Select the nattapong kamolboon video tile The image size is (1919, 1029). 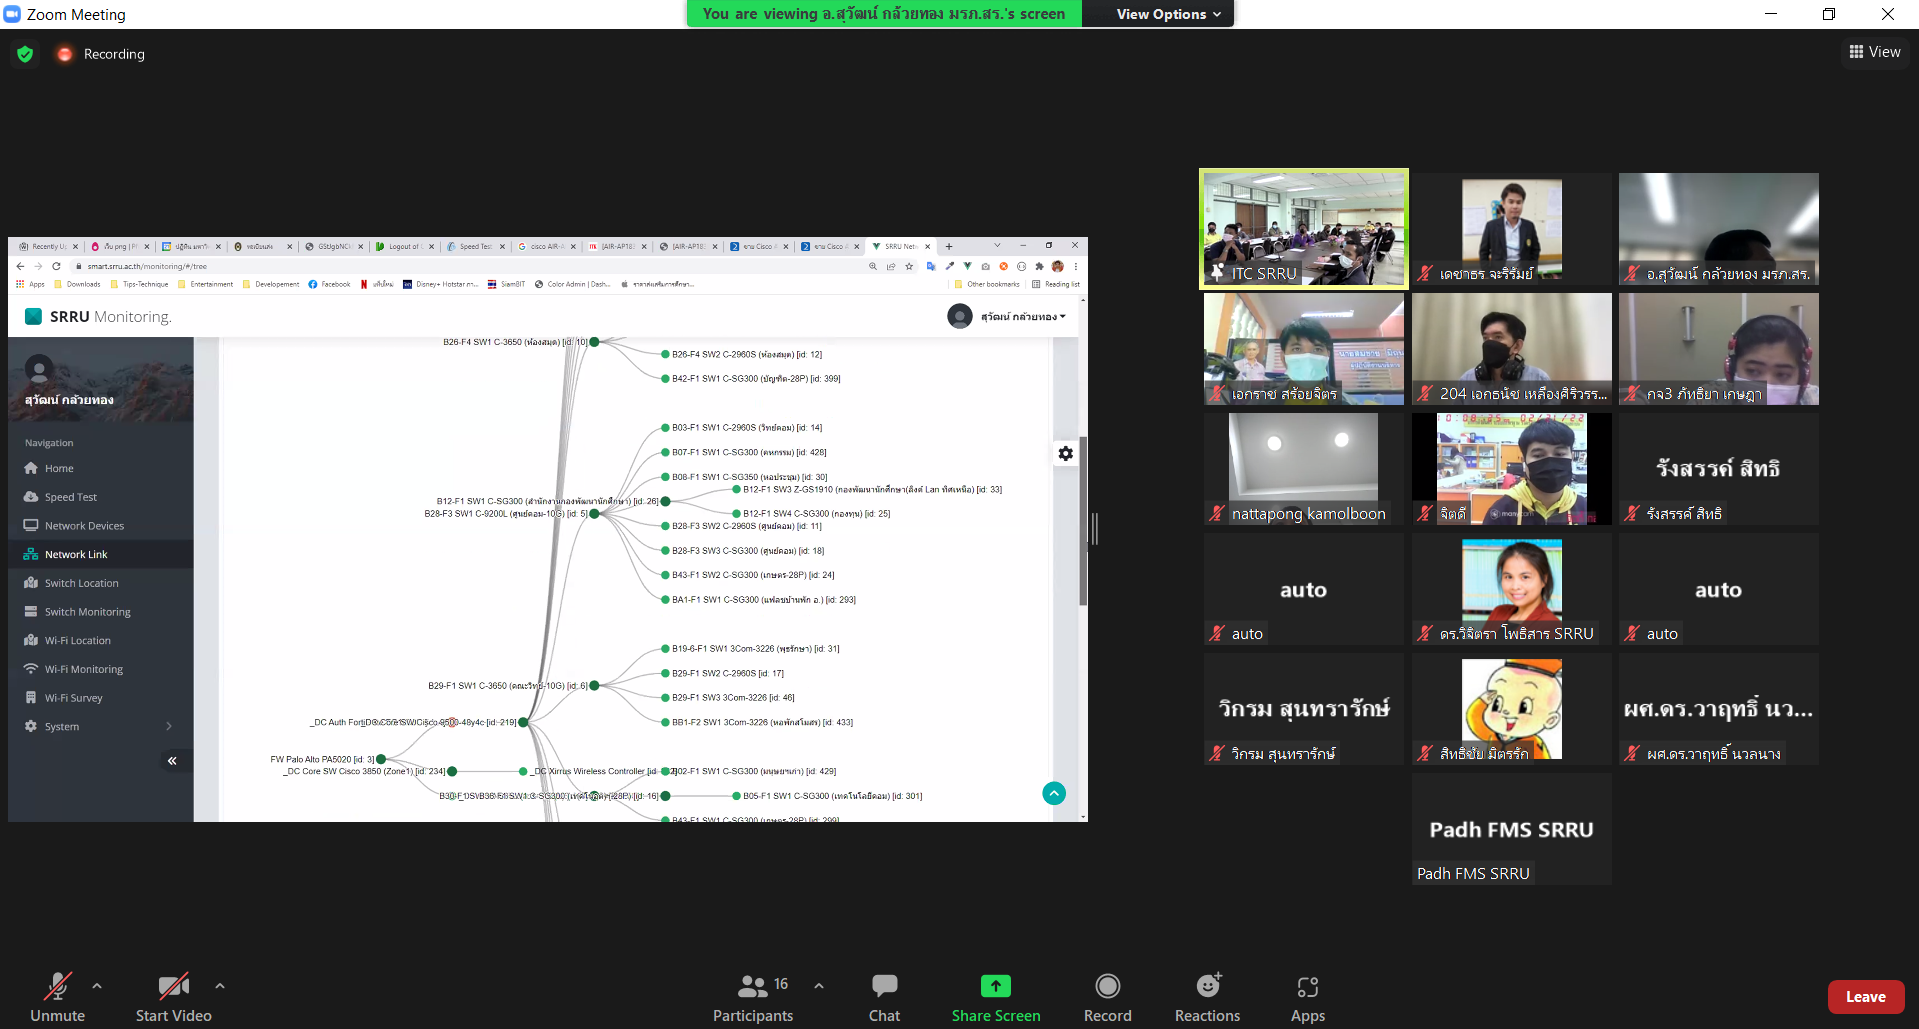(x=1303, y=469)
